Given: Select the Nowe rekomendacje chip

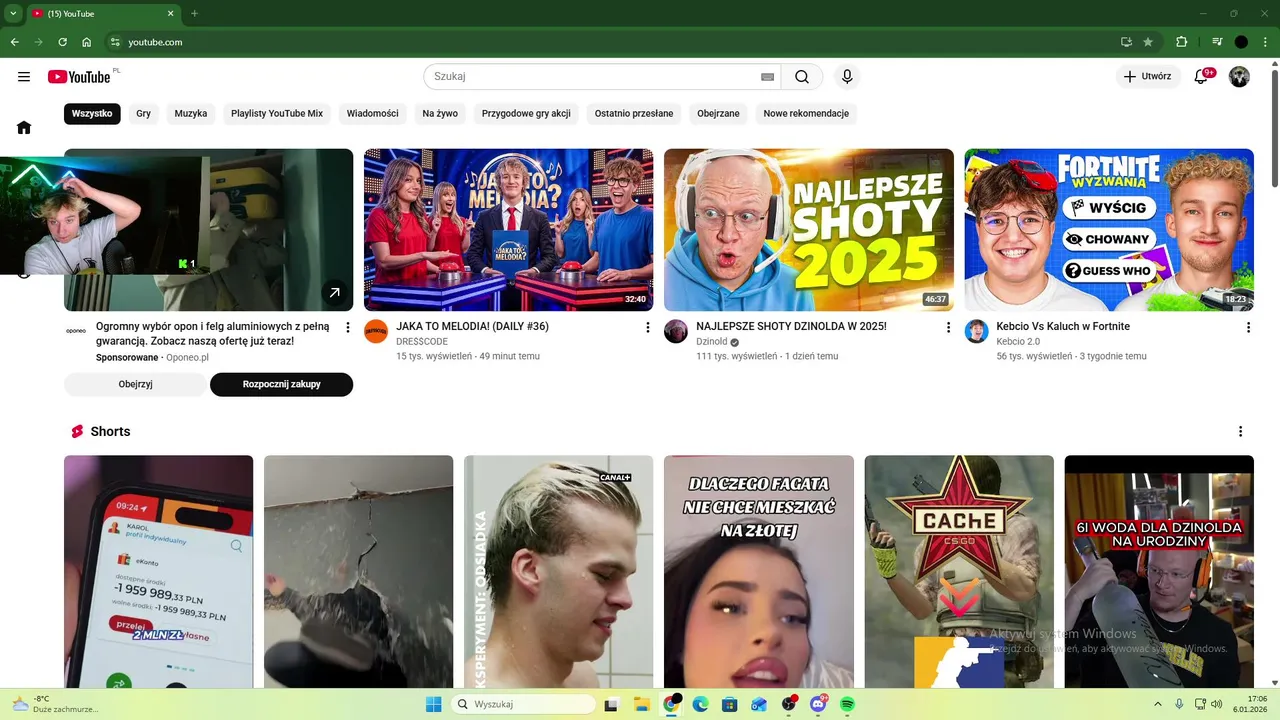Looking at the screenshot, I should point(806,114).
